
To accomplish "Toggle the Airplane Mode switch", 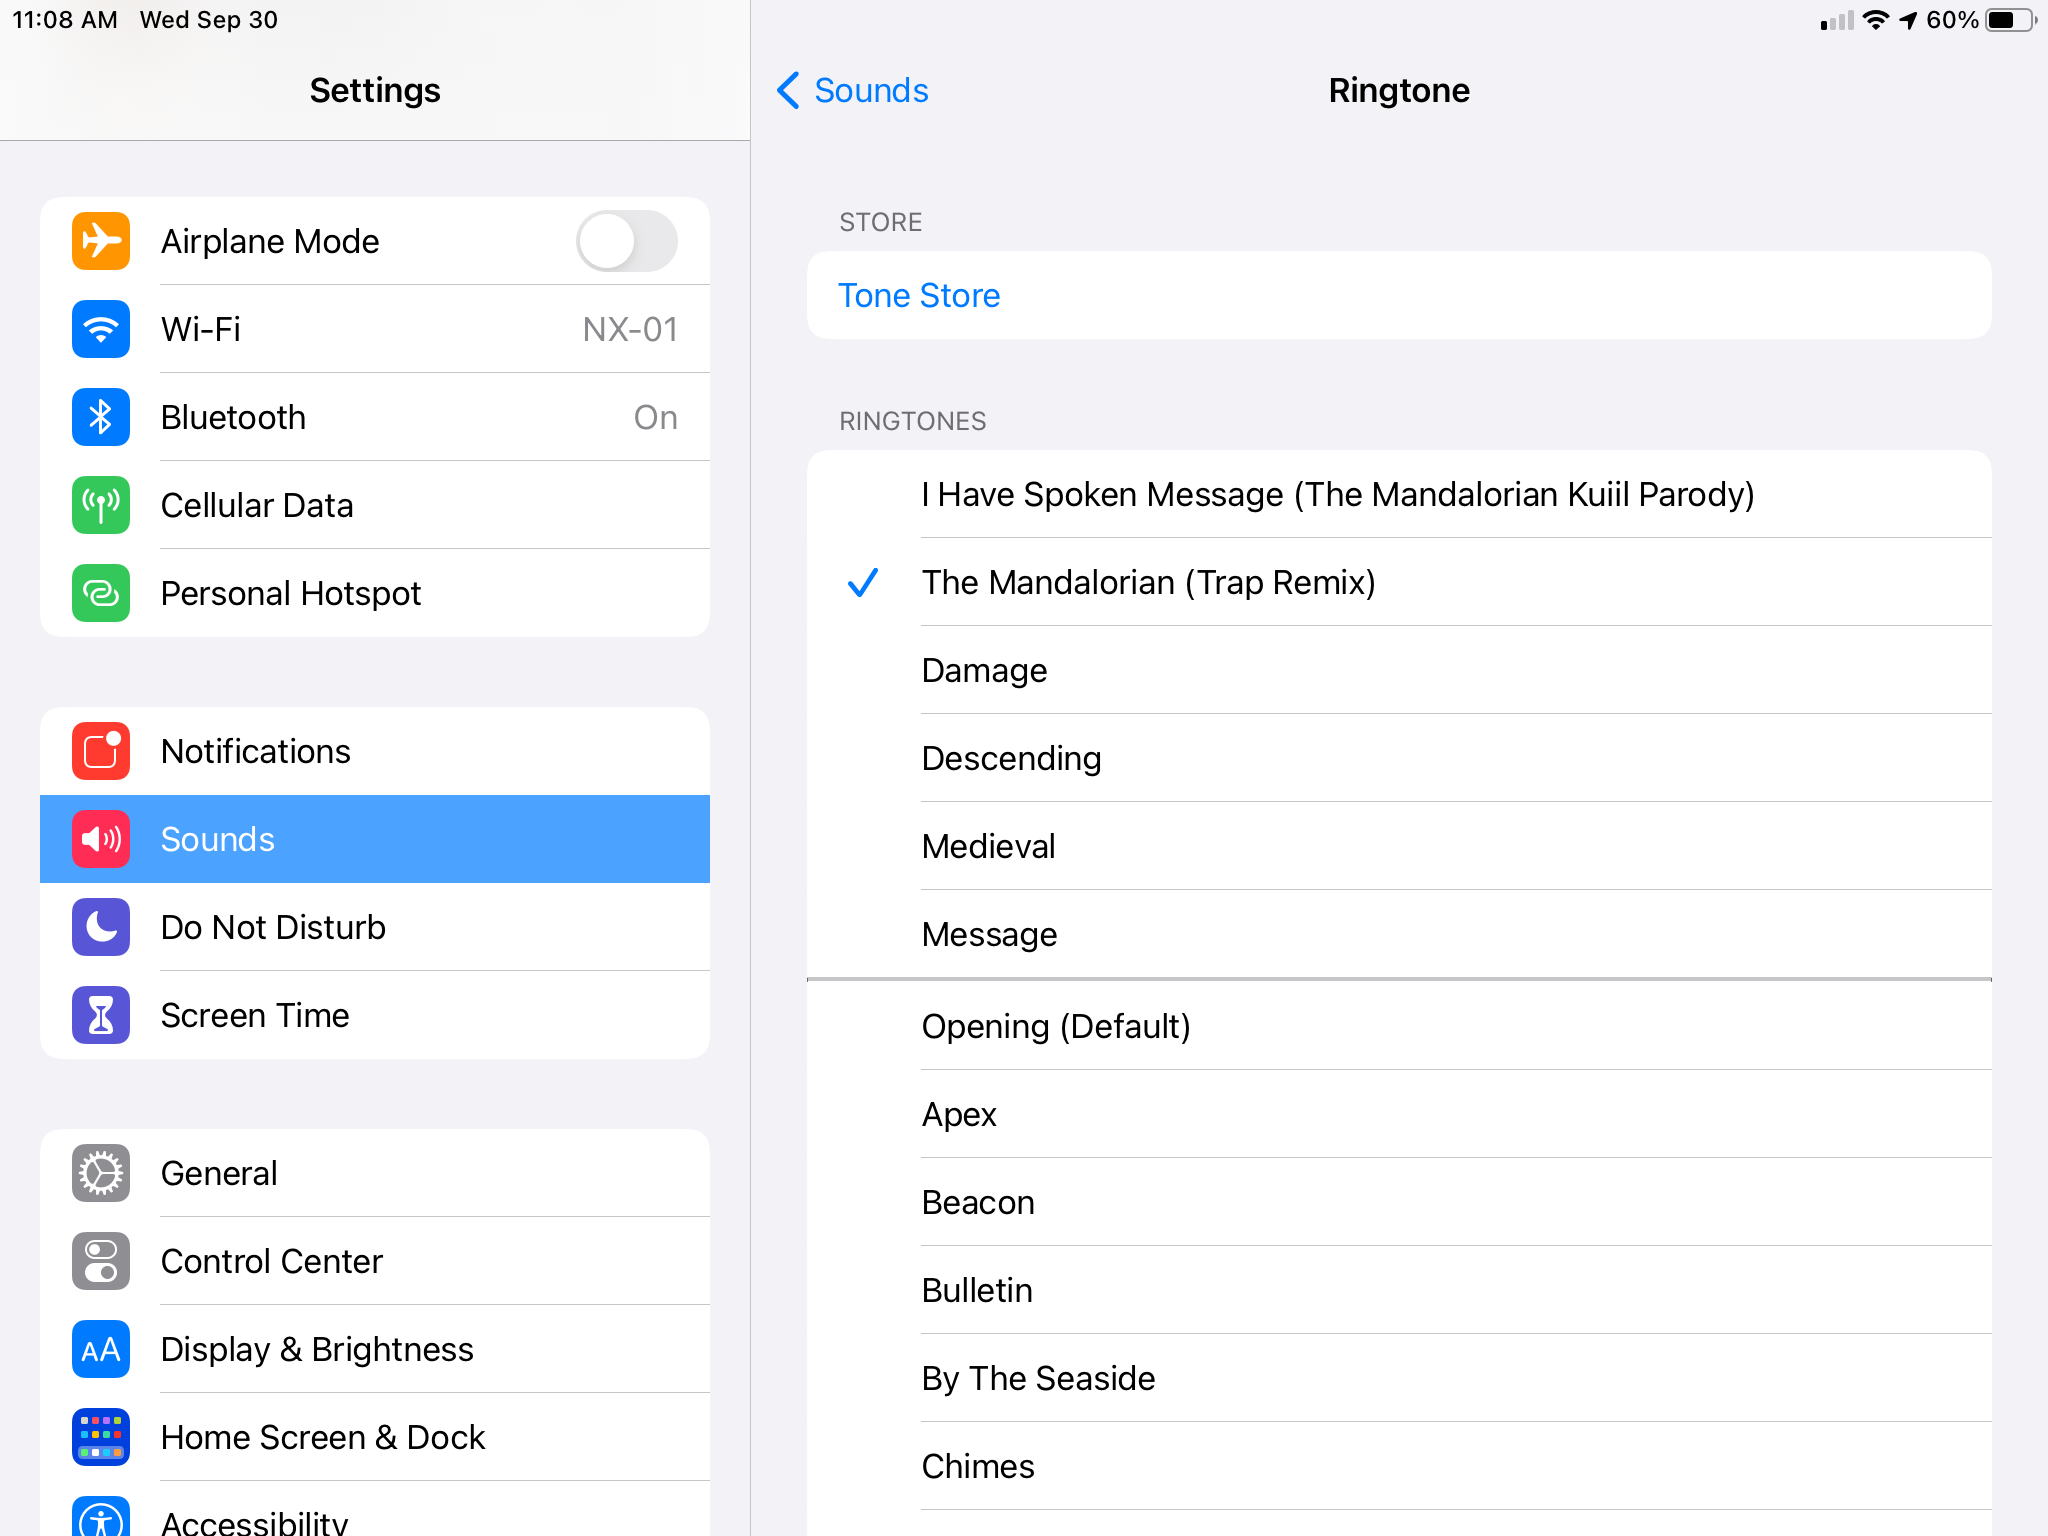I will 627,241.
